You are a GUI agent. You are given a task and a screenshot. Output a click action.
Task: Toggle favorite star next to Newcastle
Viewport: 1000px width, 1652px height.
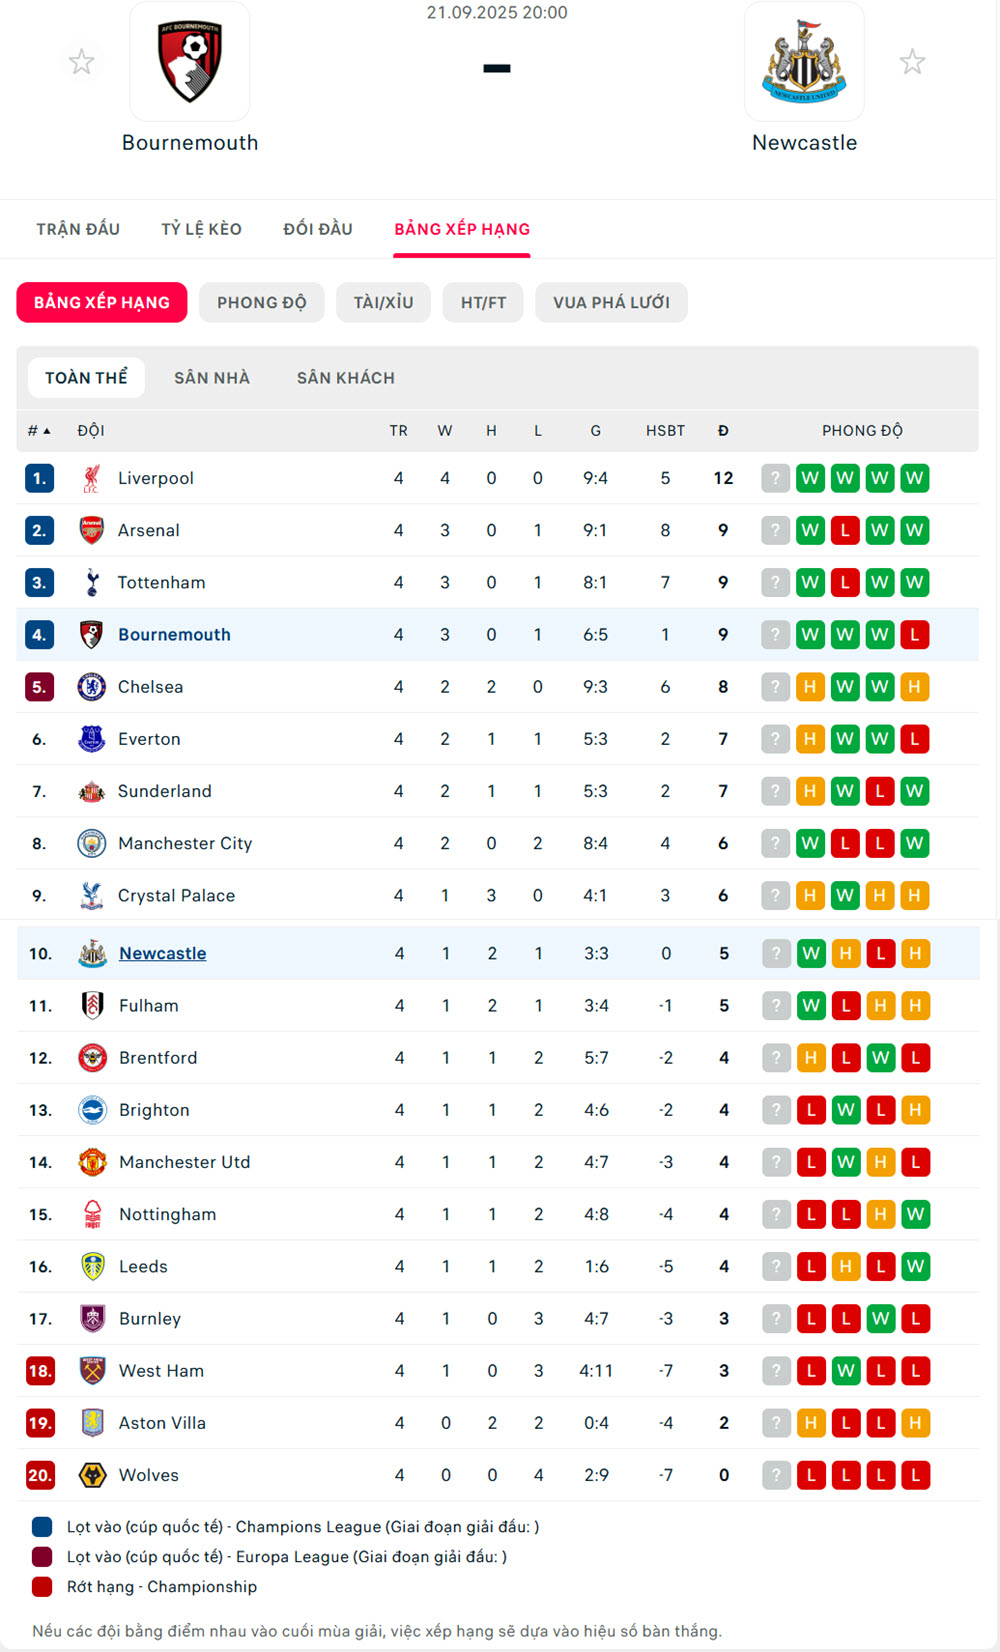pyautogui.click(x=913, y=61)
